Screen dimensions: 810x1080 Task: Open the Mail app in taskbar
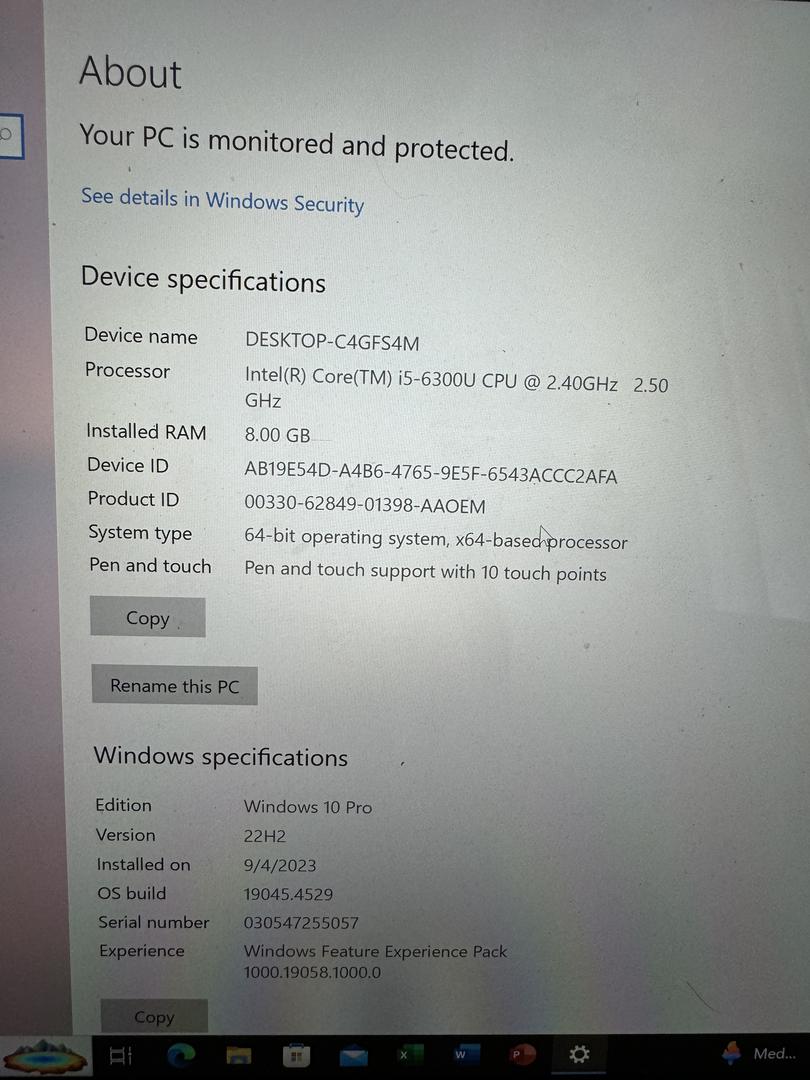click(x=354, y=1055)
